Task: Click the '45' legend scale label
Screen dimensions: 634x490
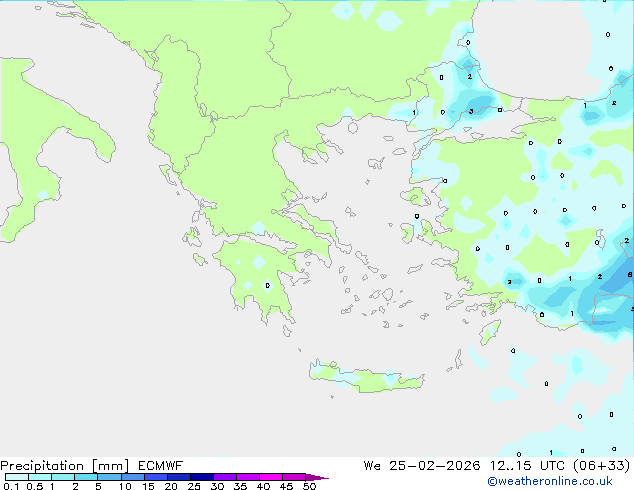Action: coord(286,486)
